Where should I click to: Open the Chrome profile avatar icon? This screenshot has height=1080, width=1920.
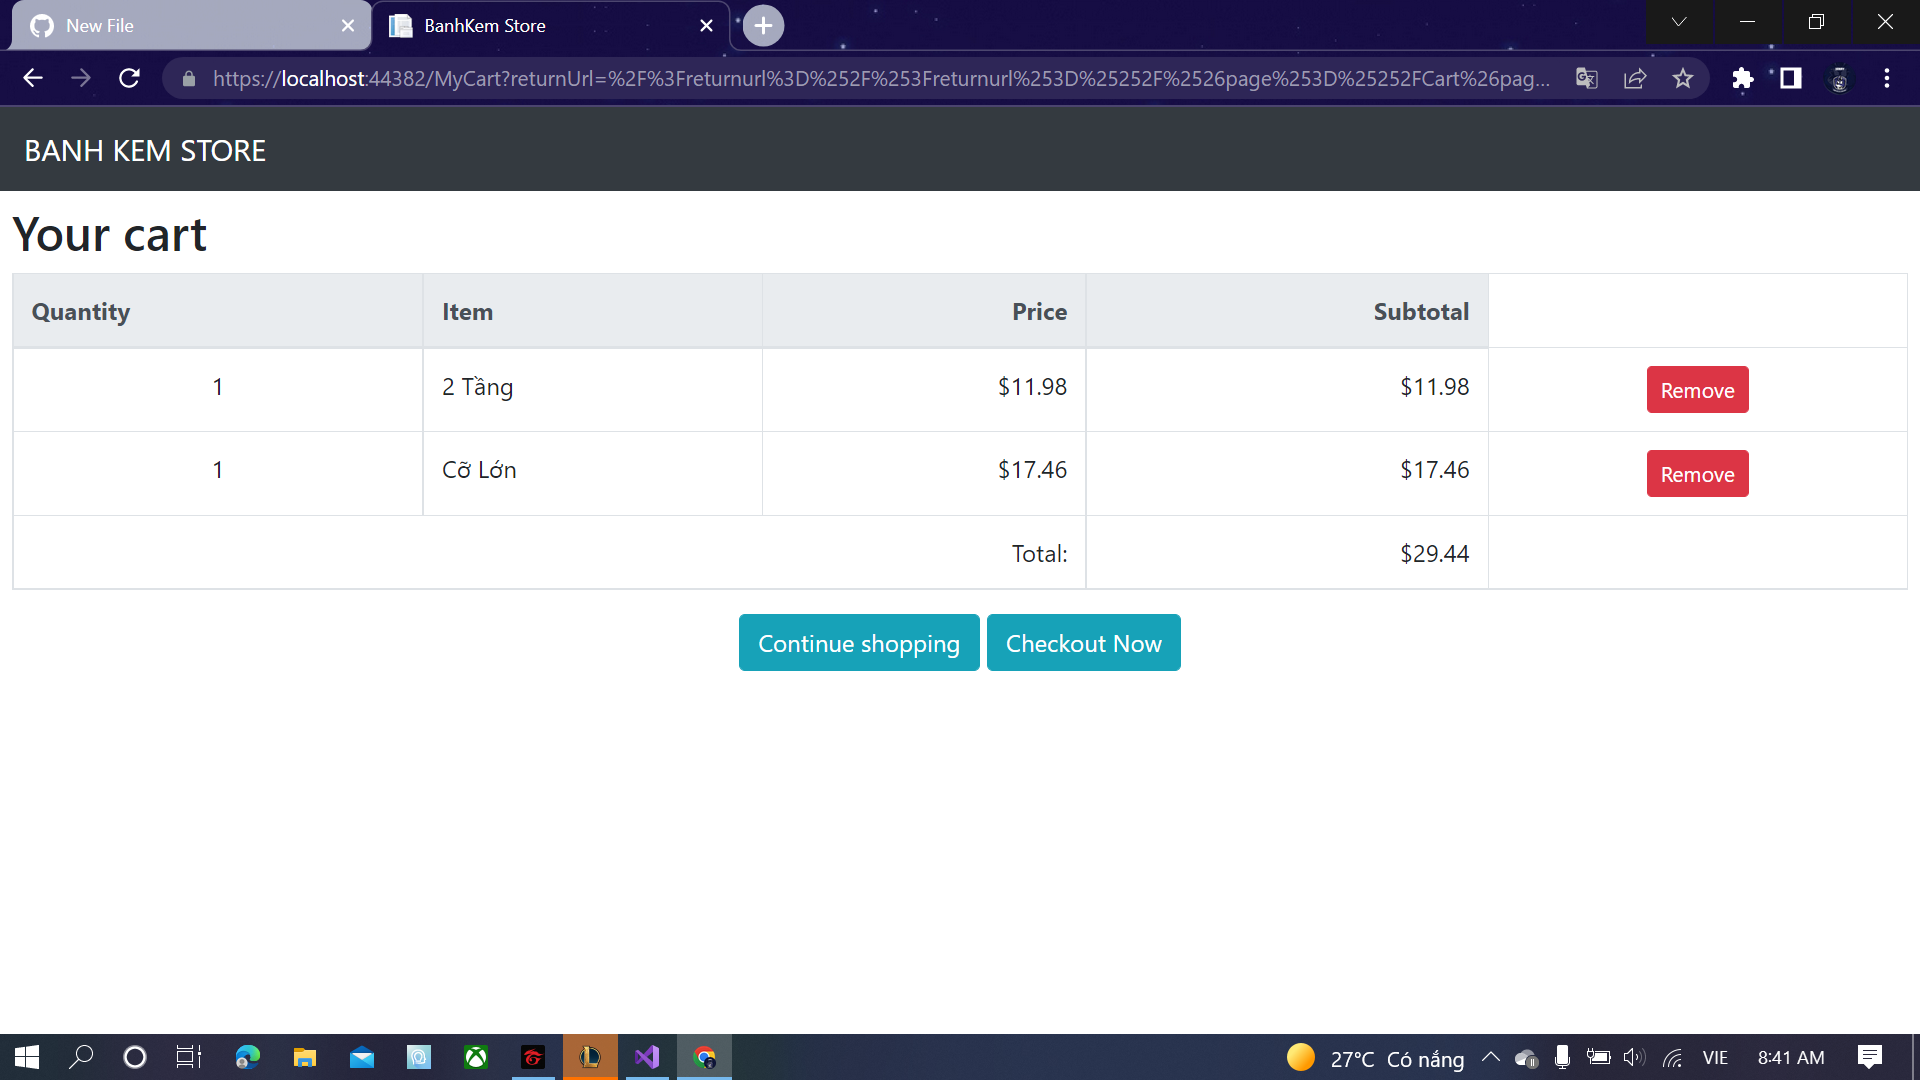pyautogui.click(x=1839, y=78)
